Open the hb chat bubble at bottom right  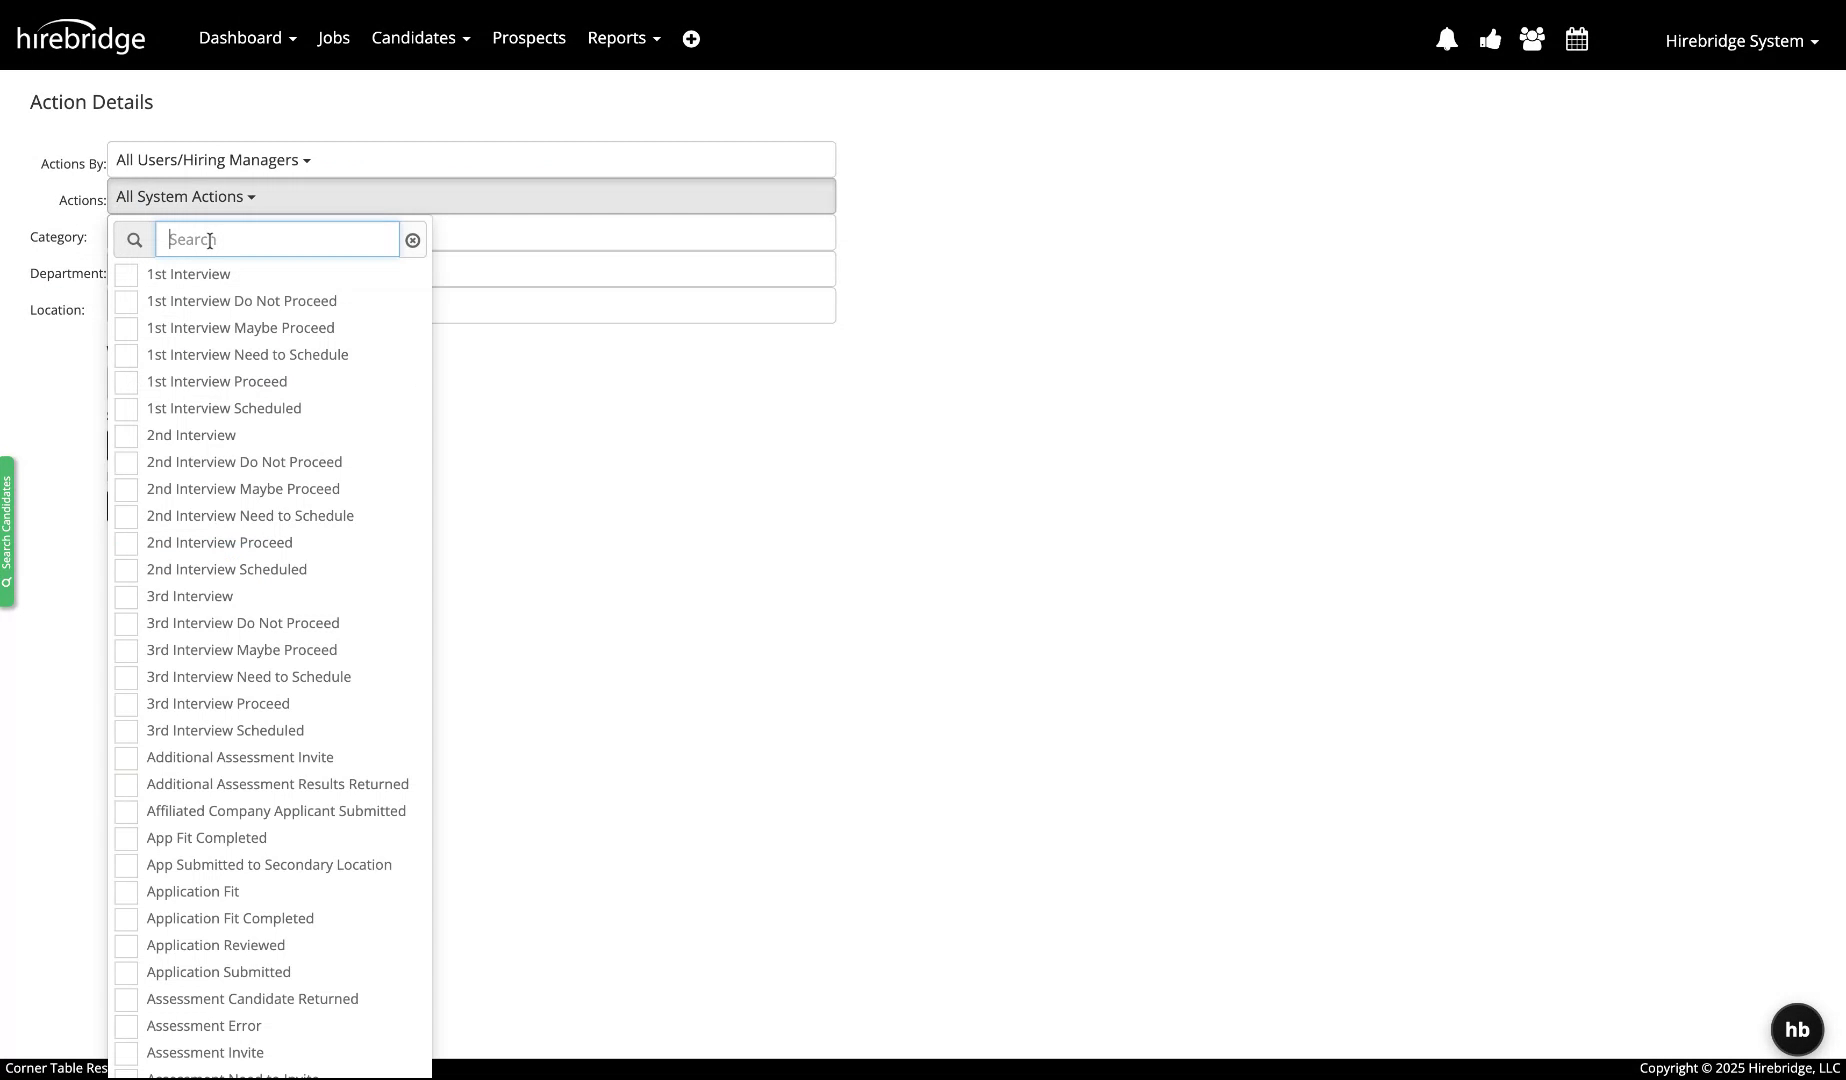(1797, 1029)
